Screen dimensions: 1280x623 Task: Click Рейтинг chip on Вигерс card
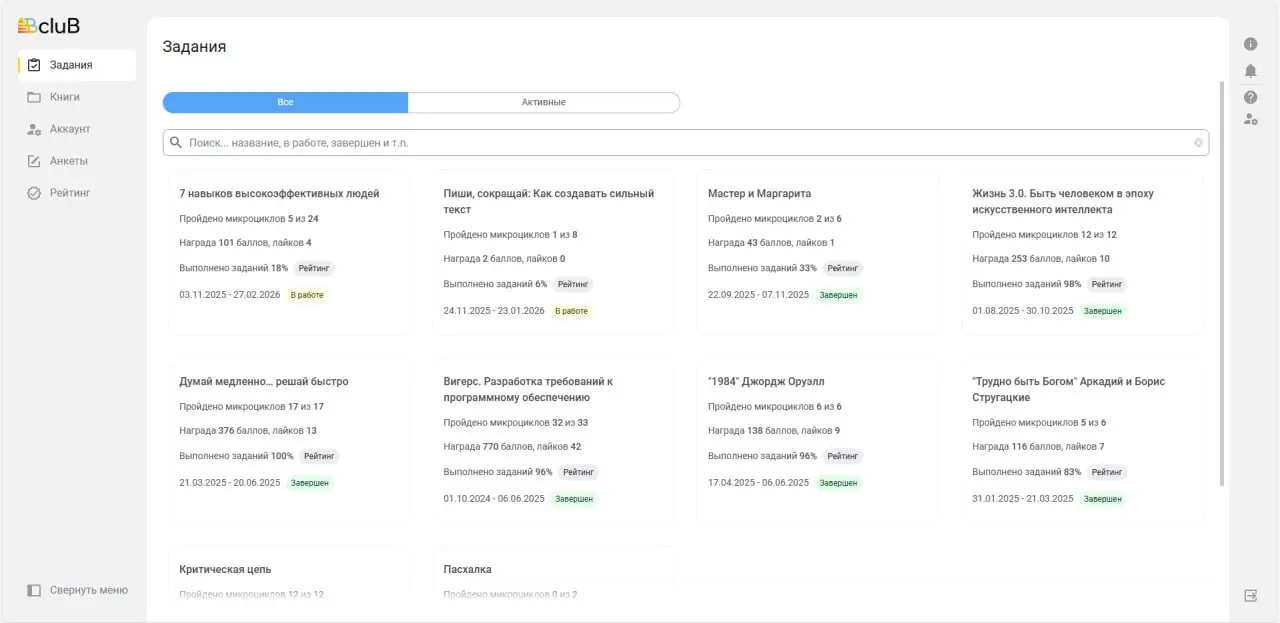click(578, 472)
